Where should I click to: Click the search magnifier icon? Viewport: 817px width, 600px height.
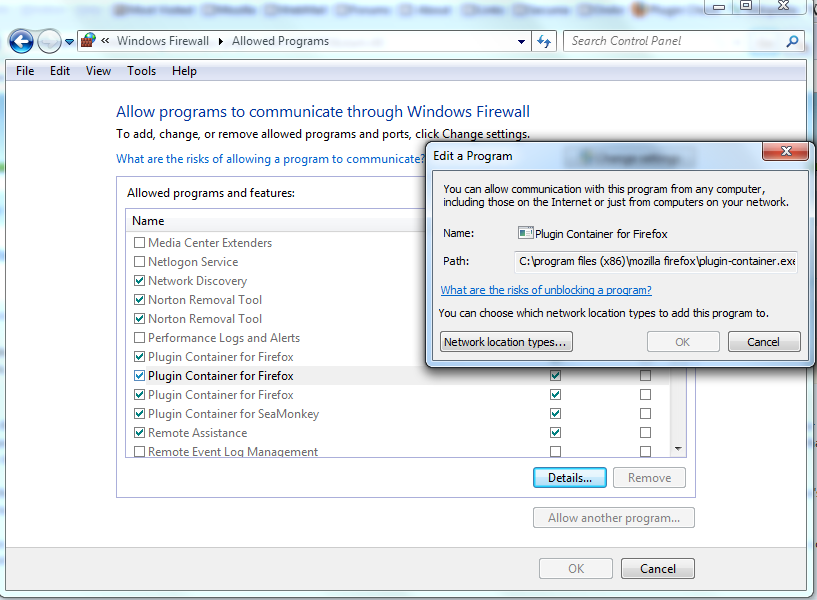792,41
